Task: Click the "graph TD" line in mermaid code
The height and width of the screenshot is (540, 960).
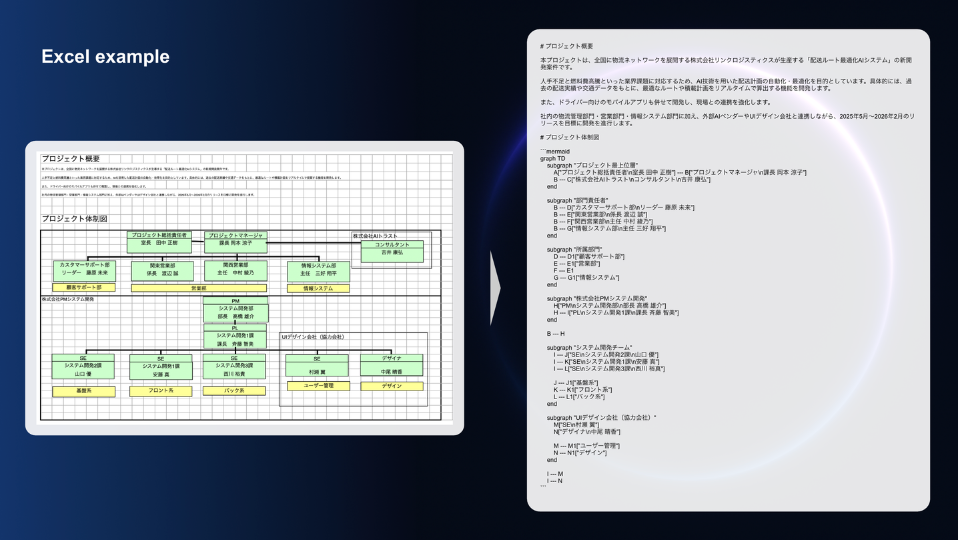Action: pos(553,158)
